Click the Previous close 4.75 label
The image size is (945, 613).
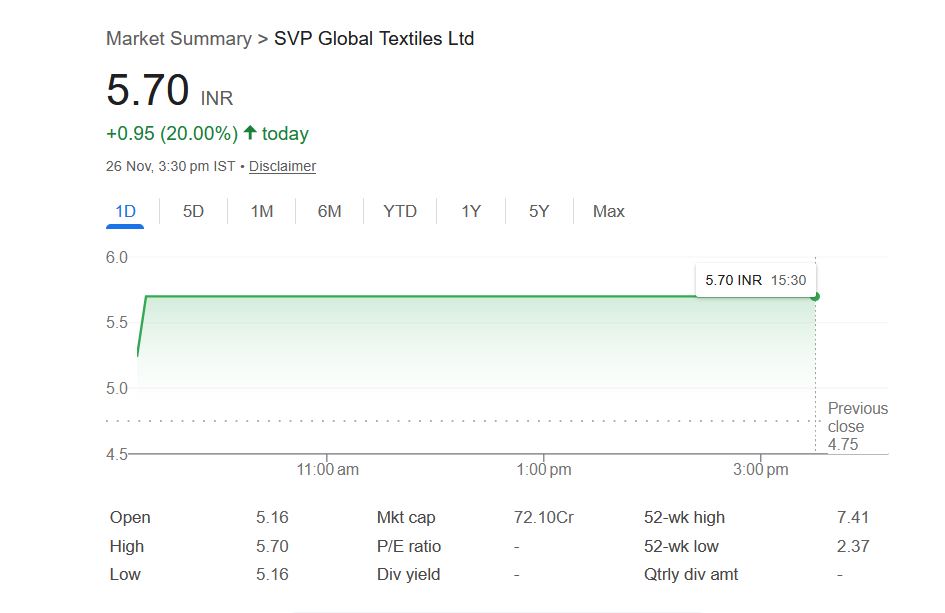click(x=857, y=426)
